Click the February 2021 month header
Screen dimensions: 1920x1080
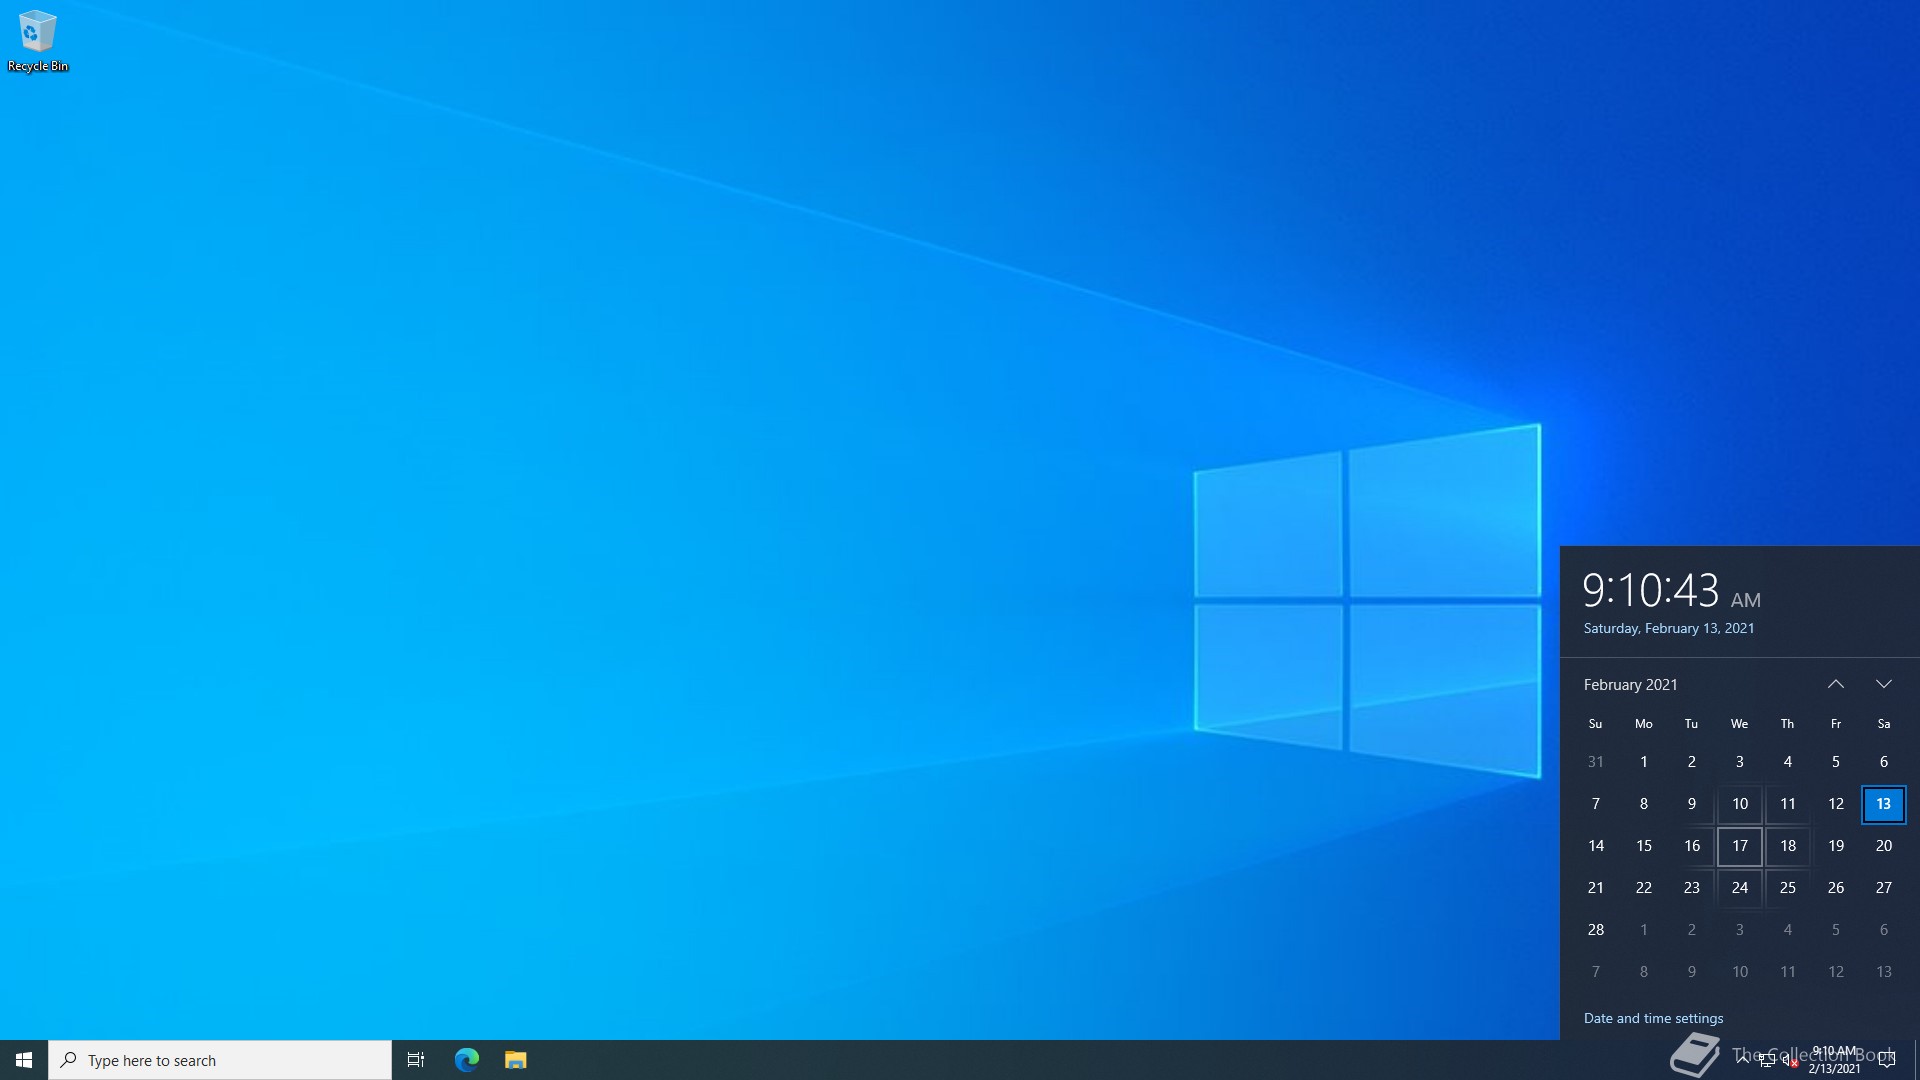click(x=1630, y=685)
